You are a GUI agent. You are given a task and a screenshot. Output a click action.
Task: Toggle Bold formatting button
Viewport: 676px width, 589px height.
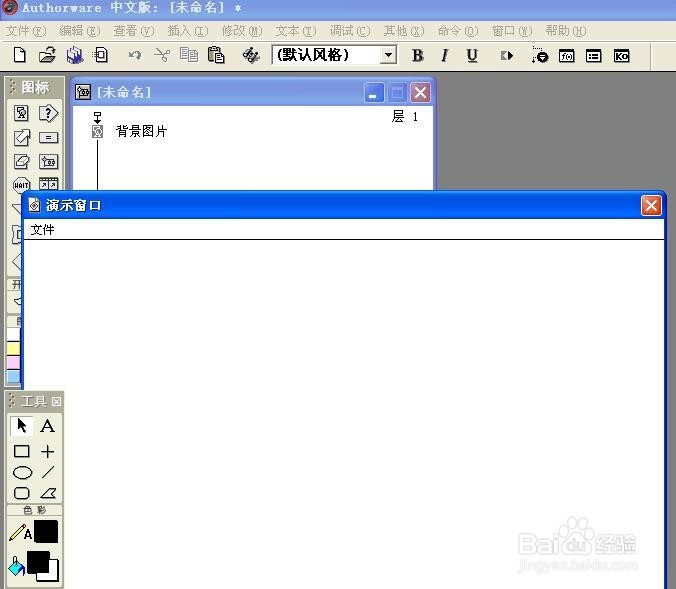[x=417, y=55]
